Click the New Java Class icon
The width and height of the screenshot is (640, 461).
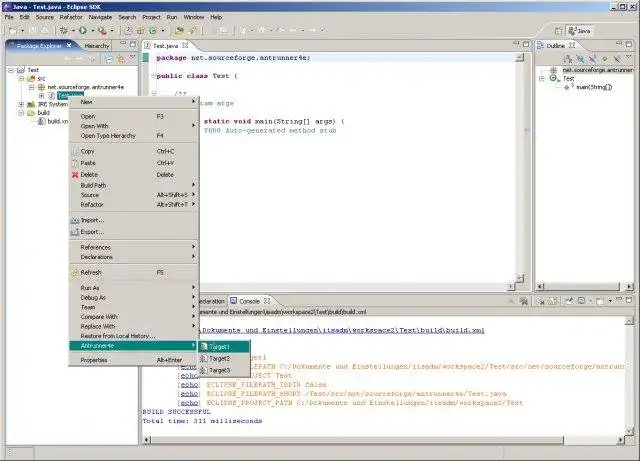[x=153, y=31]
